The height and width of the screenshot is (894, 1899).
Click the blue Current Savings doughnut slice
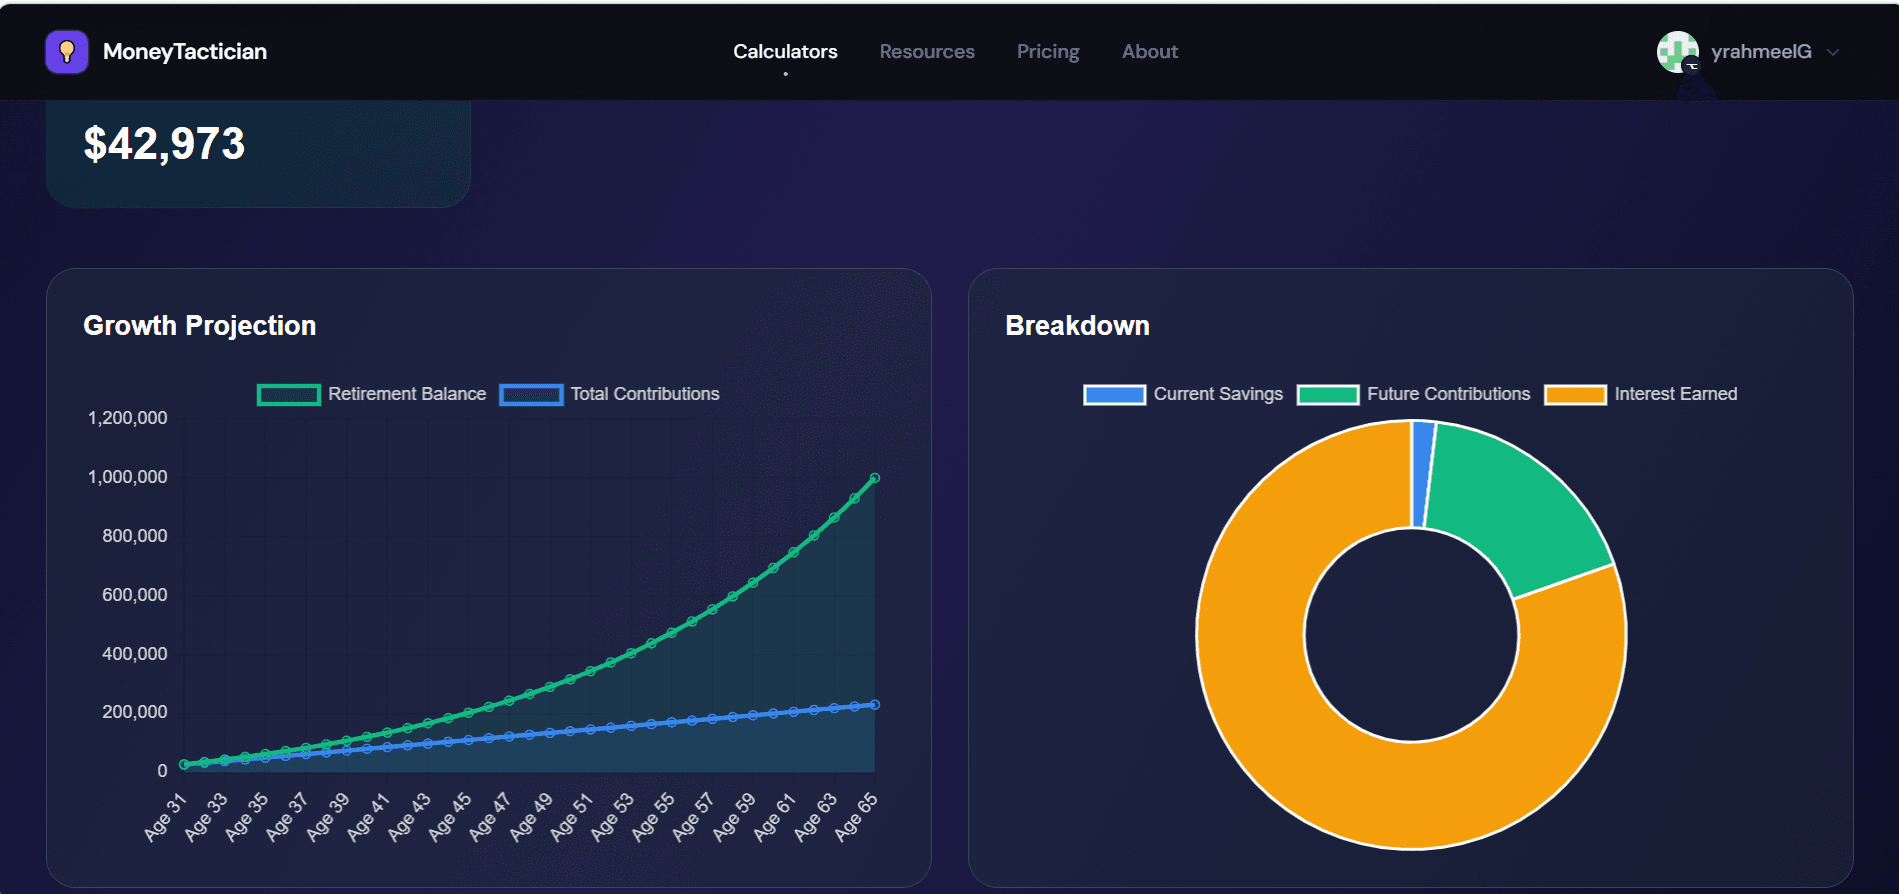pos(1422,474)
